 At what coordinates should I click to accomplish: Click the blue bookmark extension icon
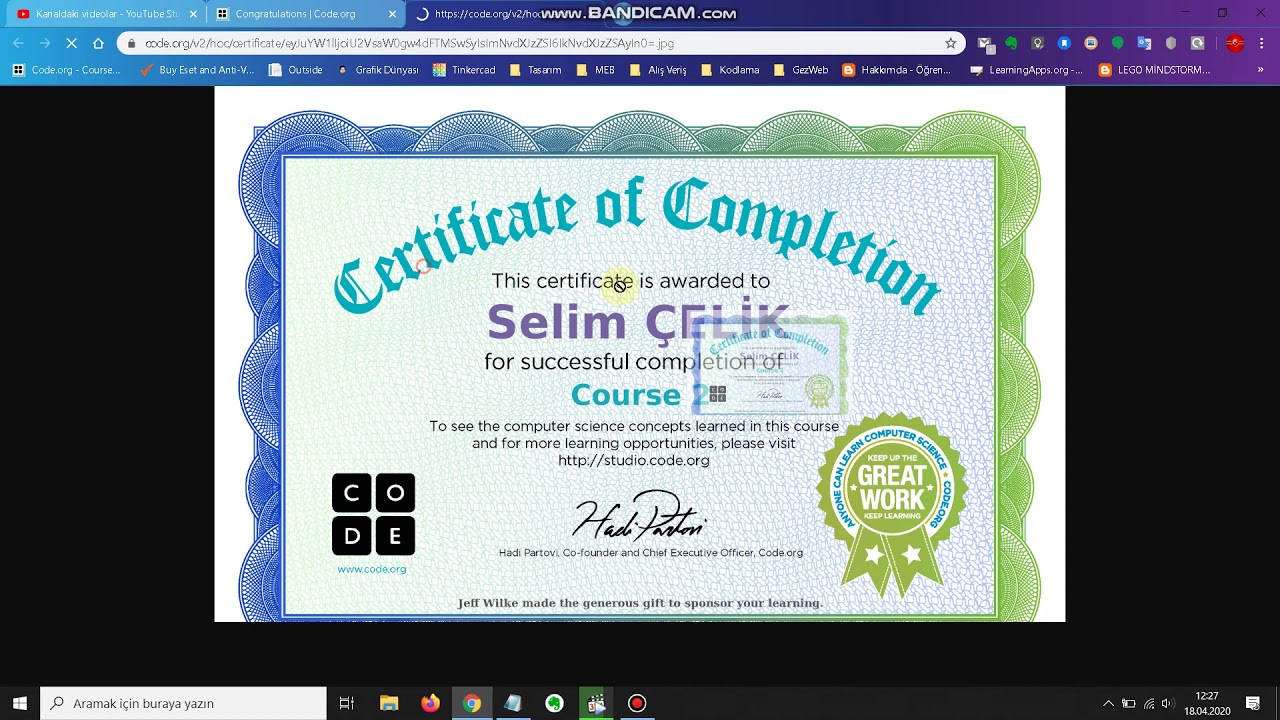pyautogui.click(x=1064, y=43)
